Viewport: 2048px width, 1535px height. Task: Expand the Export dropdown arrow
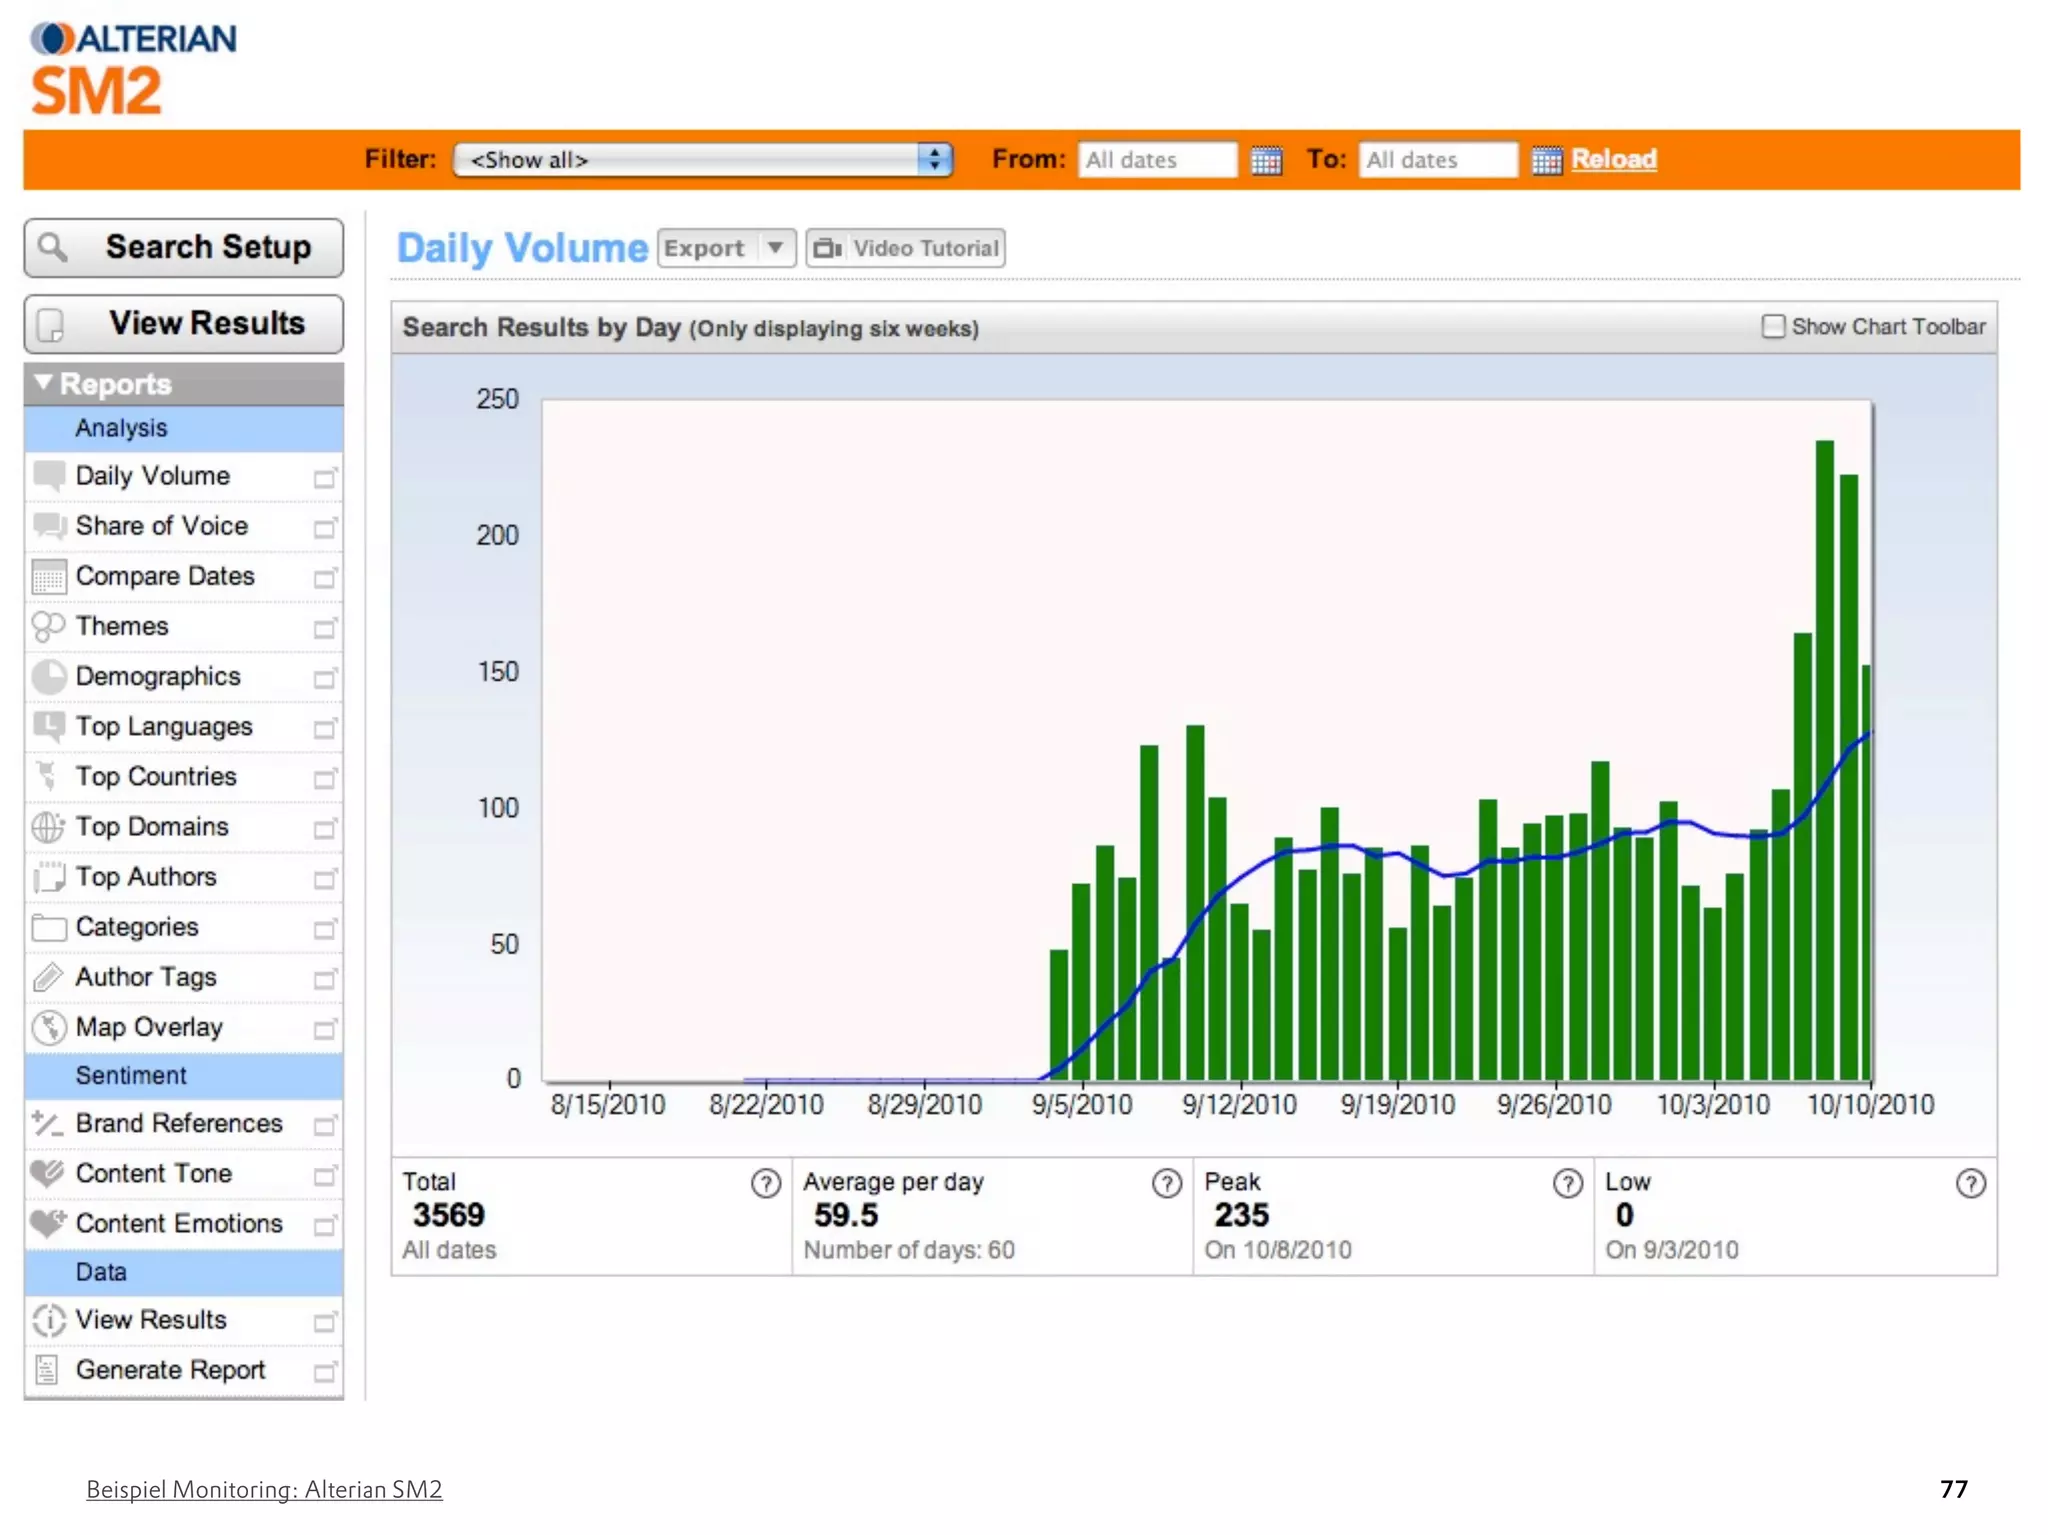click(x=775, y=248)
